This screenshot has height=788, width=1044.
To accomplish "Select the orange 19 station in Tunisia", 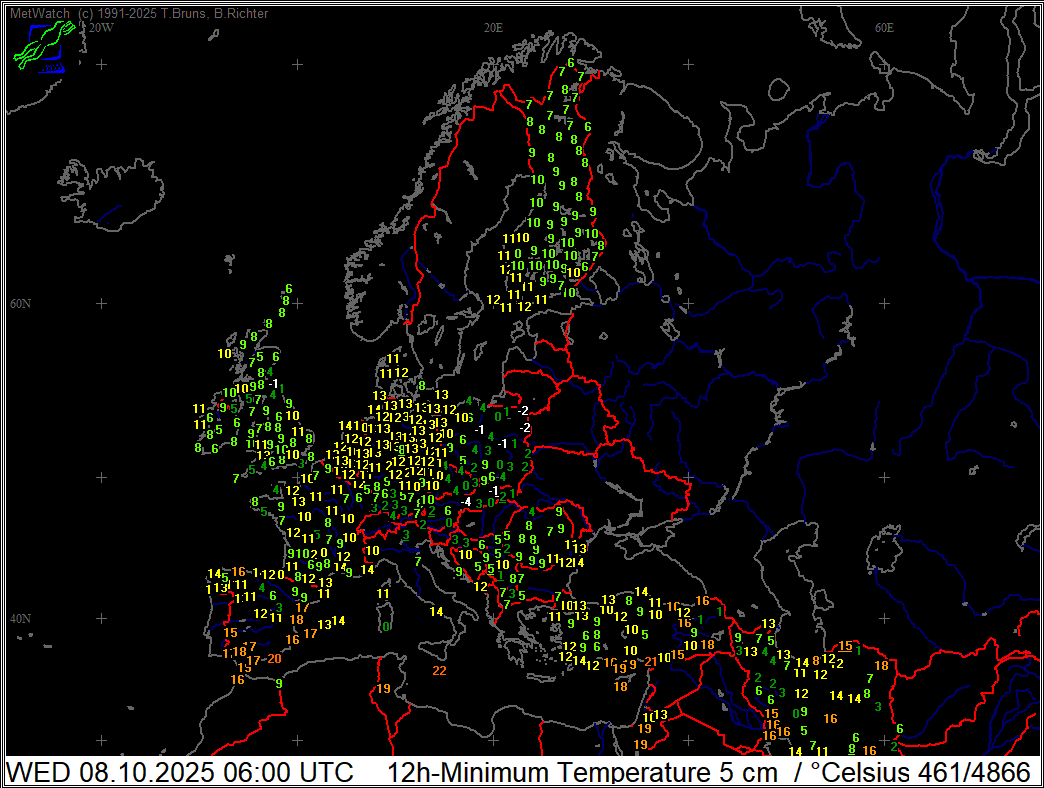I will coord(384,689).
